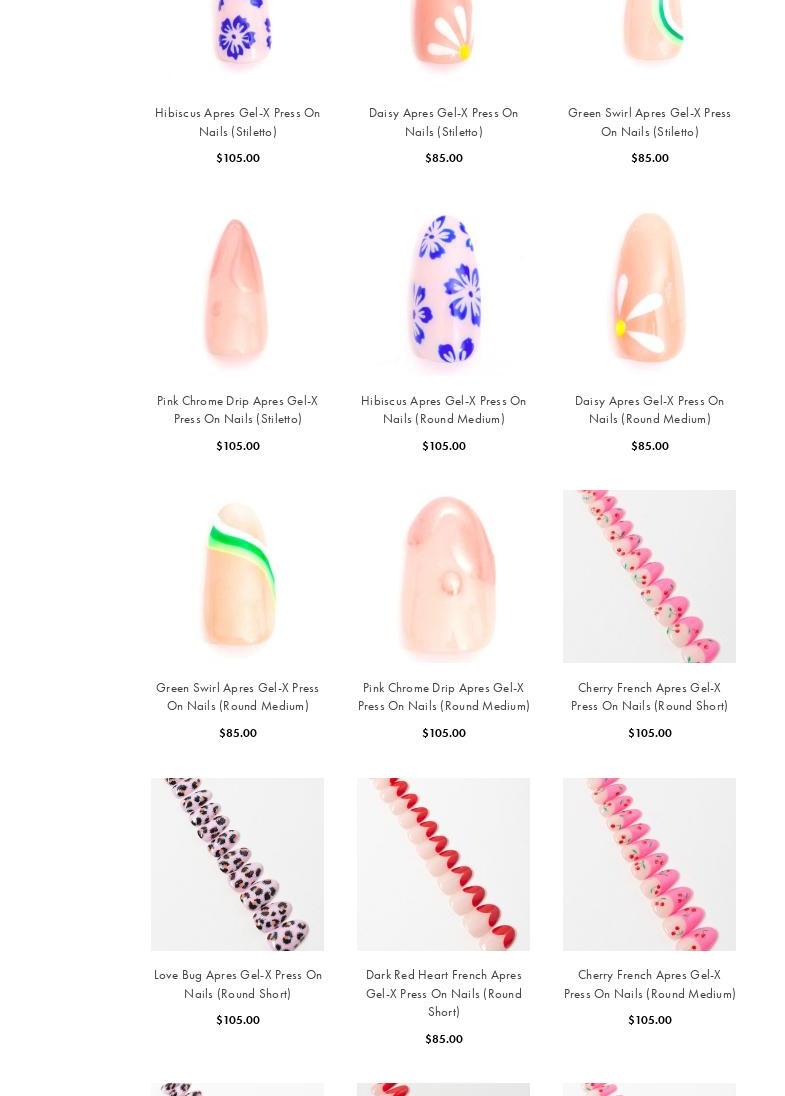Viewport: 785px width, 1096px height.
Task: Open Cherry French Apres Gel-X Press On Nails (Round Medium) title
Action: tap(649, 983)
